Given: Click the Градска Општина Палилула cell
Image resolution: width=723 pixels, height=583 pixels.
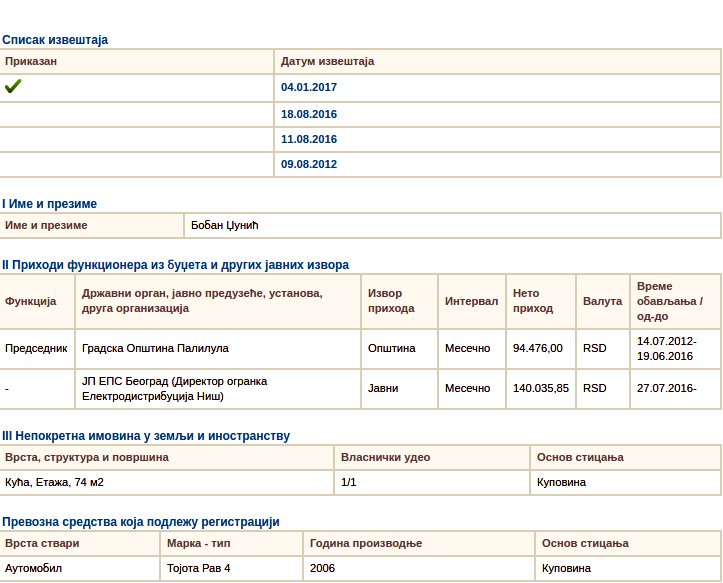Looking at the screenshot, I should 155,349.
